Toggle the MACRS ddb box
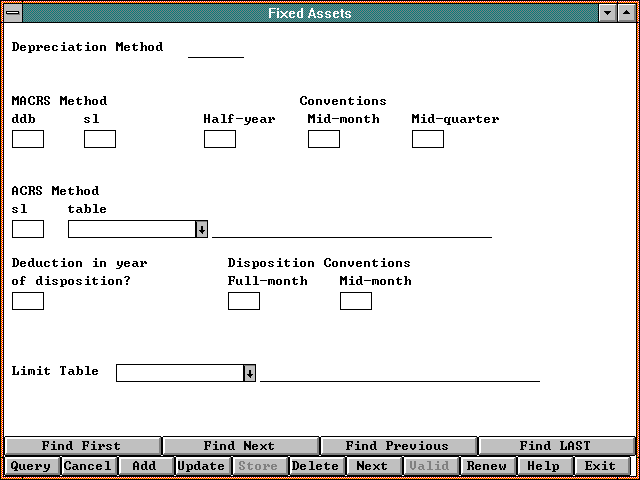Viewport: 640px width, 480px height. pyautogui.click(x=28, y=139)
